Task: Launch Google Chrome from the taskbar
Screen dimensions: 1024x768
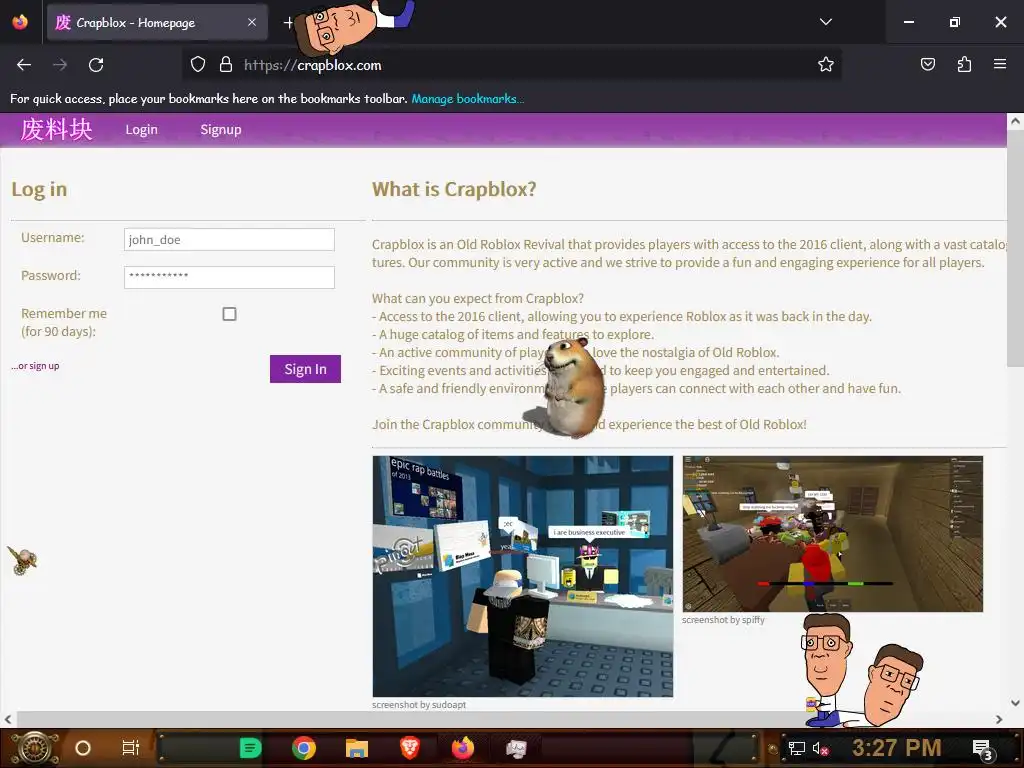Action: click(x=304, y=748)
